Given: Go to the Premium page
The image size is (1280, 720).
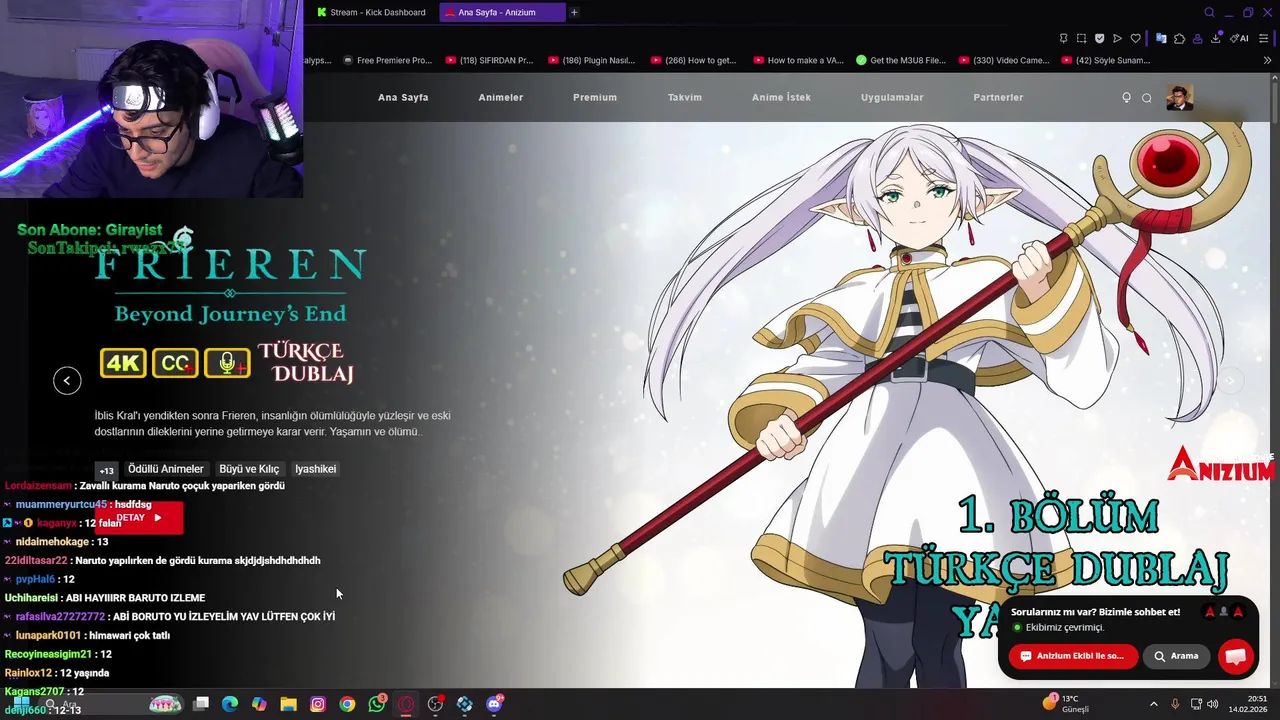Looking at the screenshot, I should pos(595,97).
